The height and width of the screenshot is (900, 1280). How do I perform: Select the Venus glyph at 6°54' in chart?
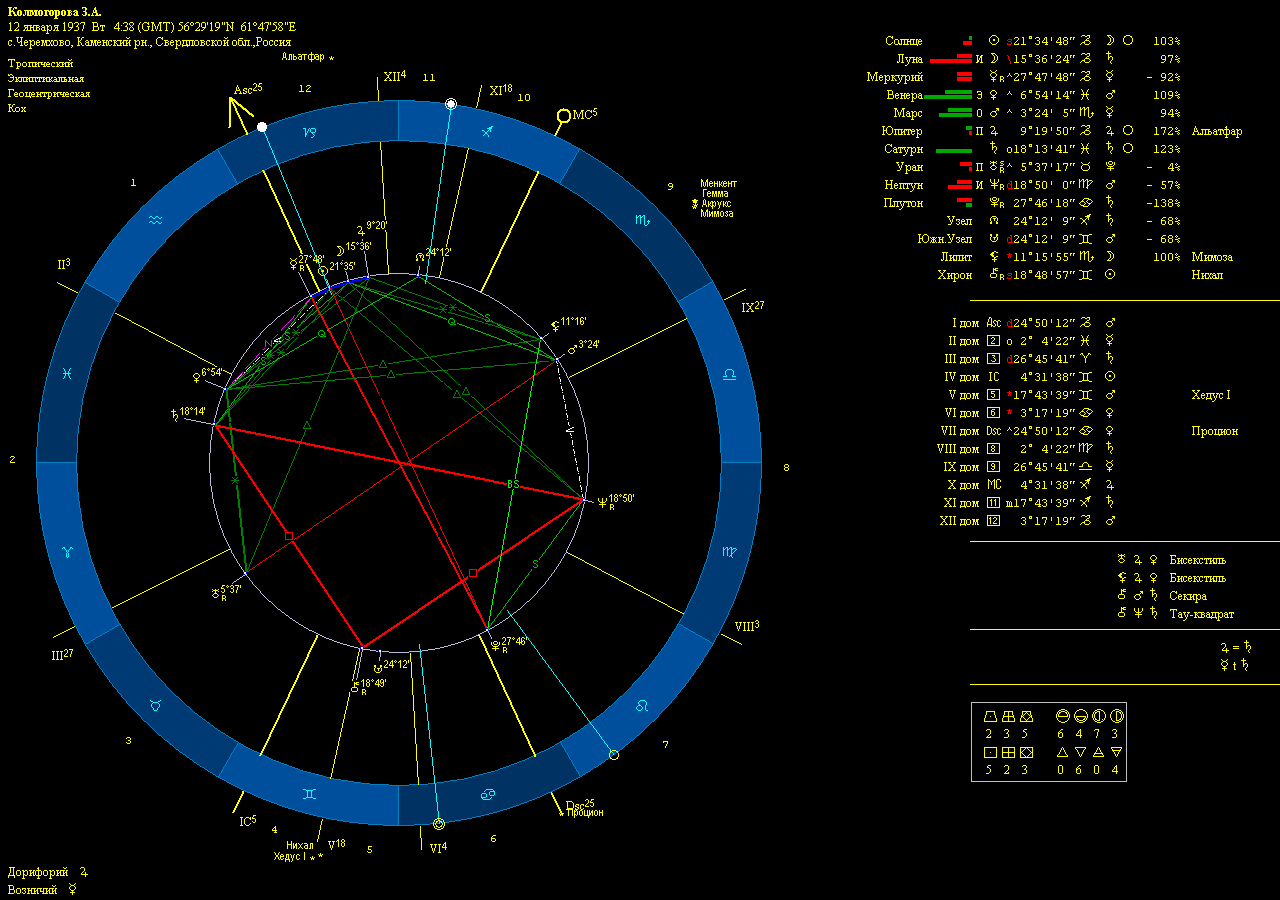[x=195, y=376]
